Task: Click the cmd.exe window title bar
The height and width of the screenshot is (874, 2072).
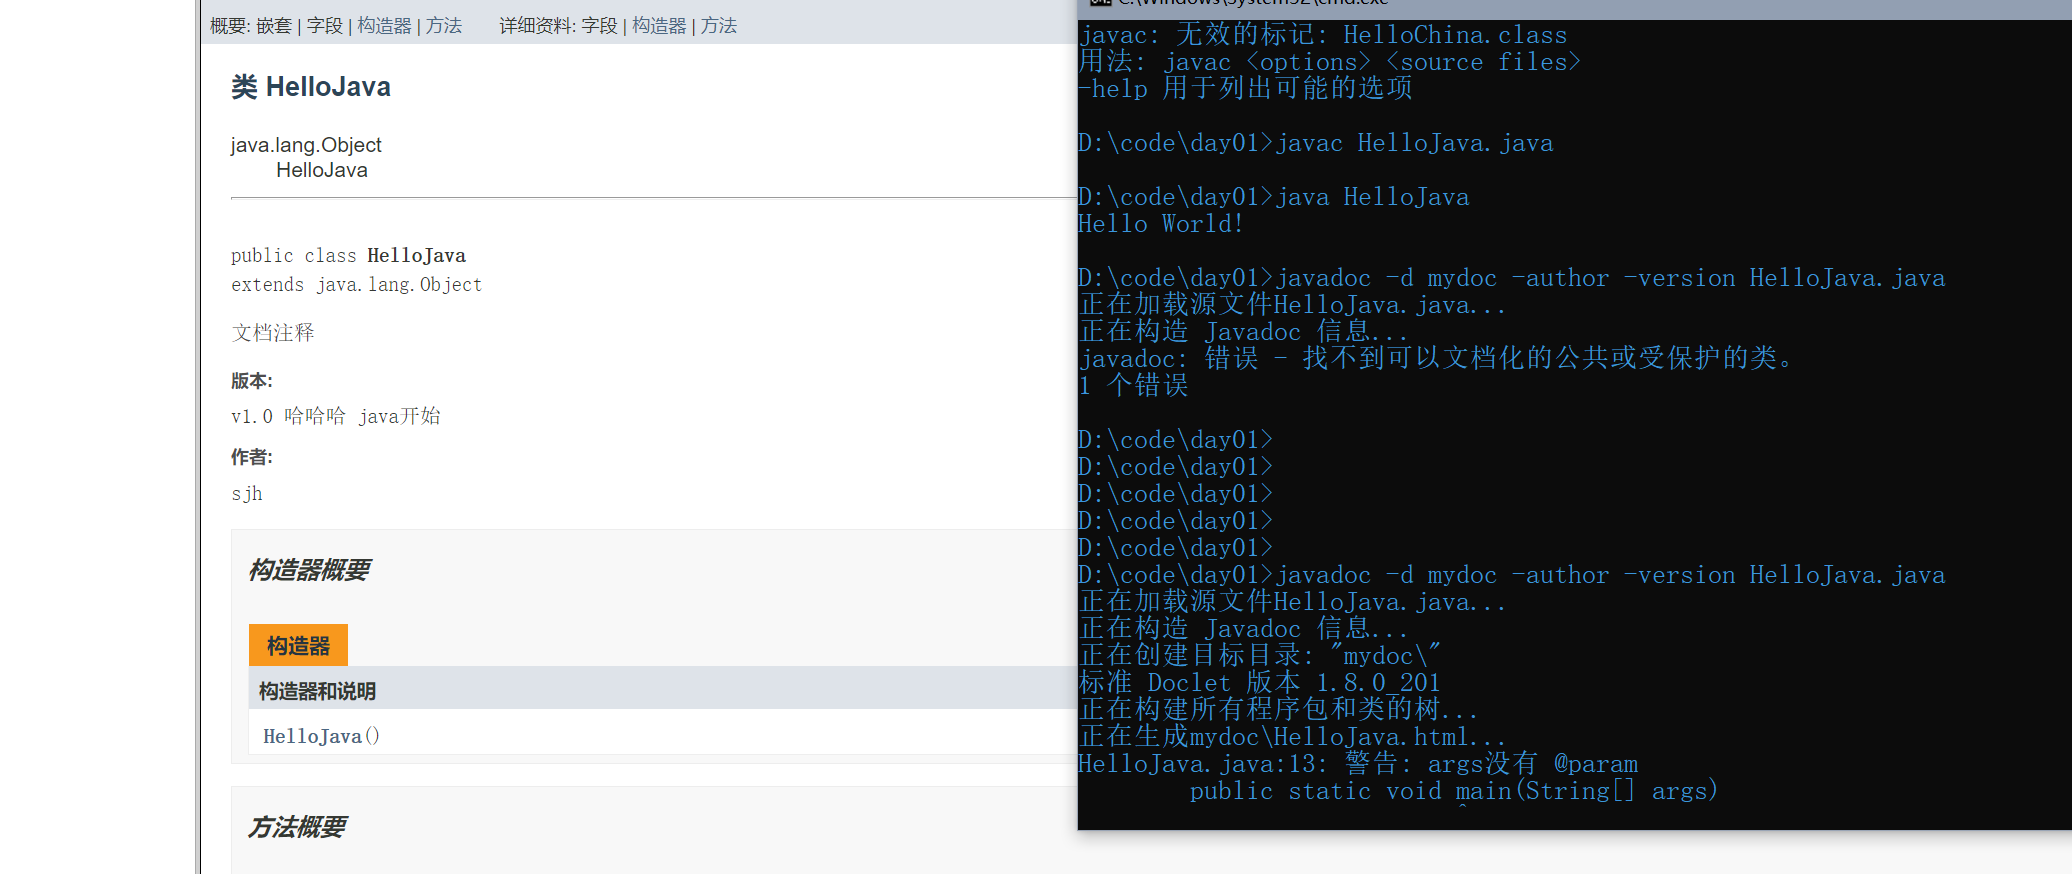Action: point(1500,6)
